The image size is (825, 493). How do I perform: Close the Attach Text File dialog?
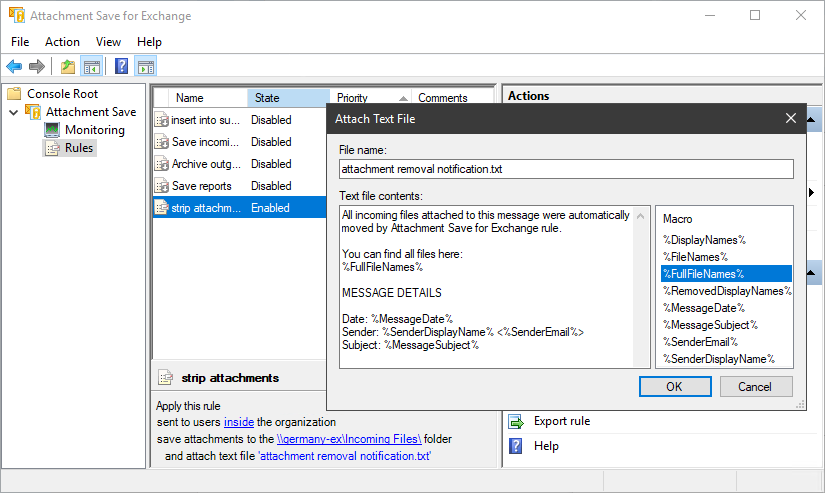pos(790,118)
